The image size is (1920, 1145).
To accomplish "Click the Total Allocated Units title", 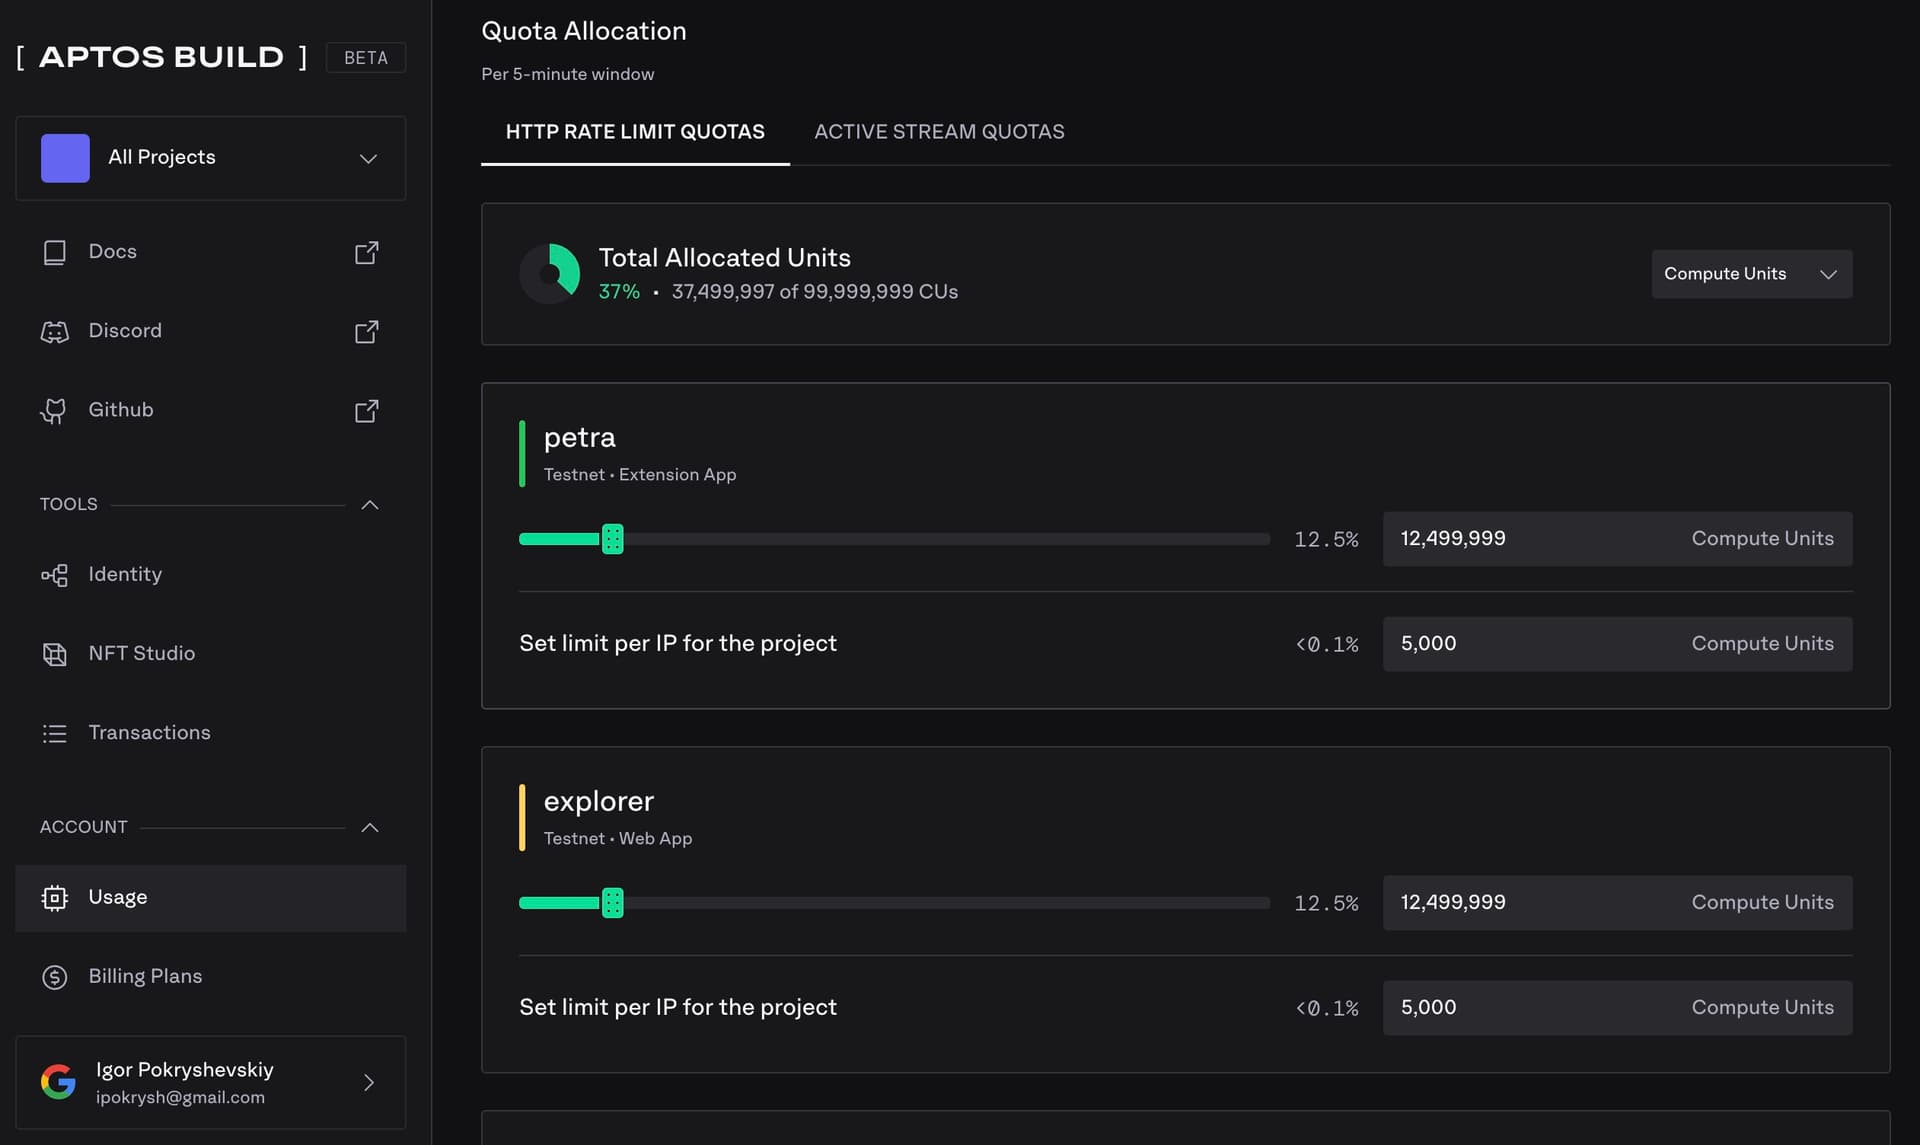I will tap(725, 258).
